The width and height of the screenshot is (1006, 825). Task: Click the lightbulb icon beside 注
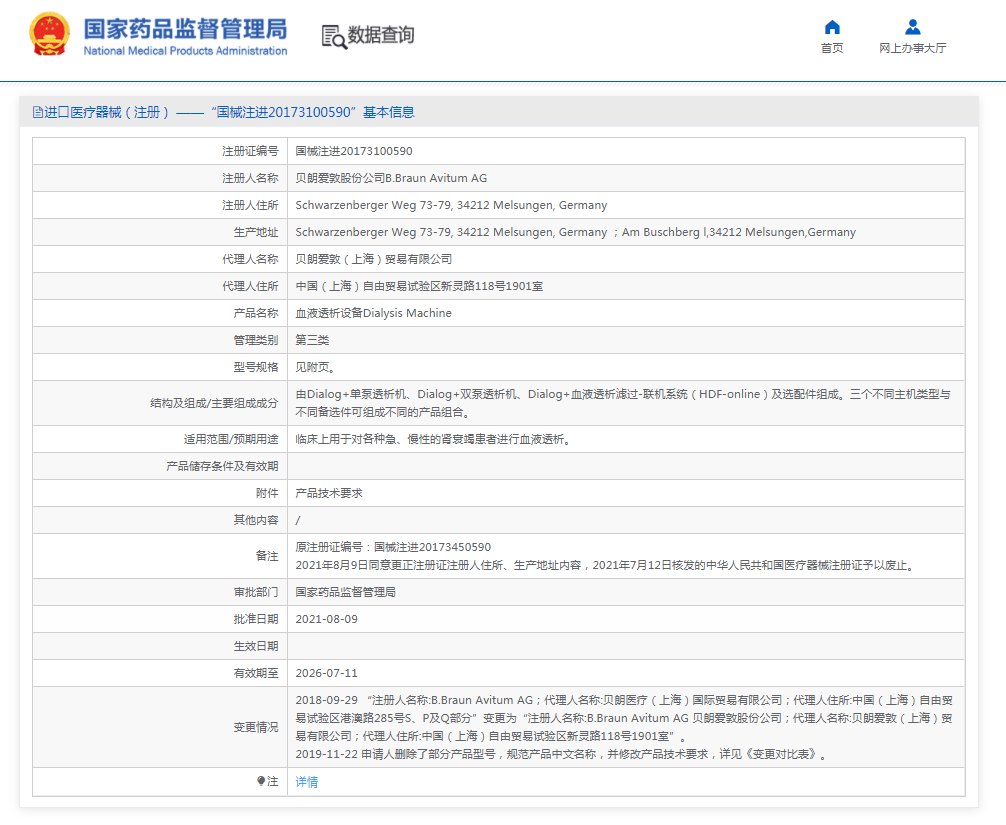pyautogui.click(x=261, y=781)
